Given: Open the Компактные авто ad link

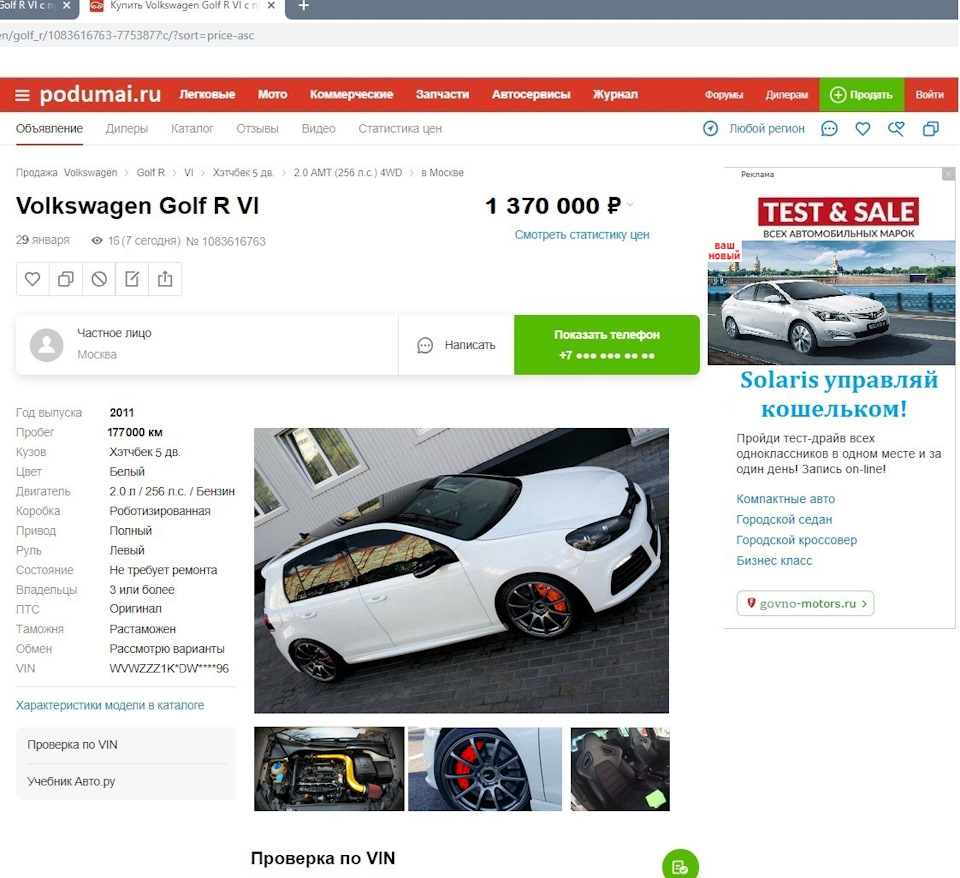Looking at the screenshot, I should click(x=786, y=499).
